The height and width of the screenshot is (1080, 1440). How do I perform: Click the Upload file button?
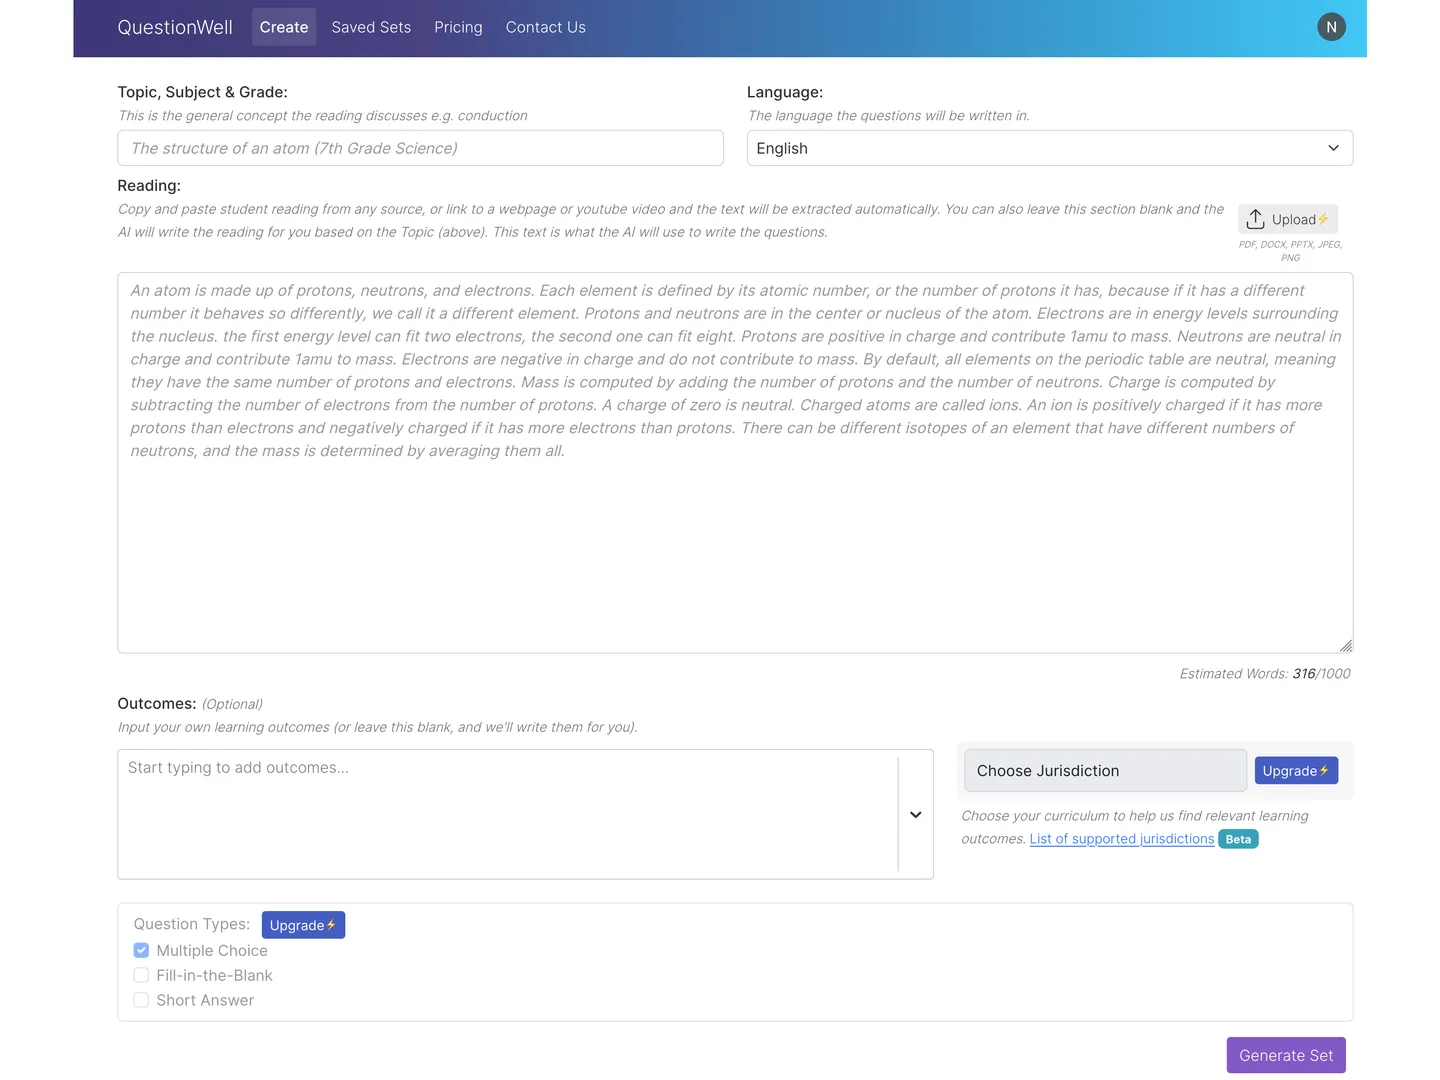pos(1288,219)
